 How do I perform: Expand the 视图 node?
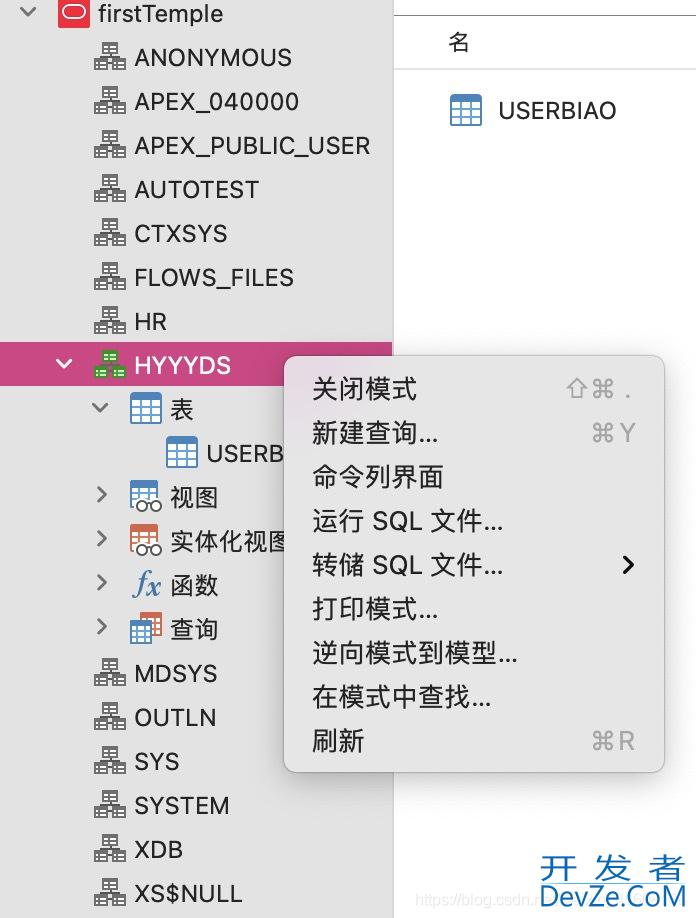tap(102, 495)
